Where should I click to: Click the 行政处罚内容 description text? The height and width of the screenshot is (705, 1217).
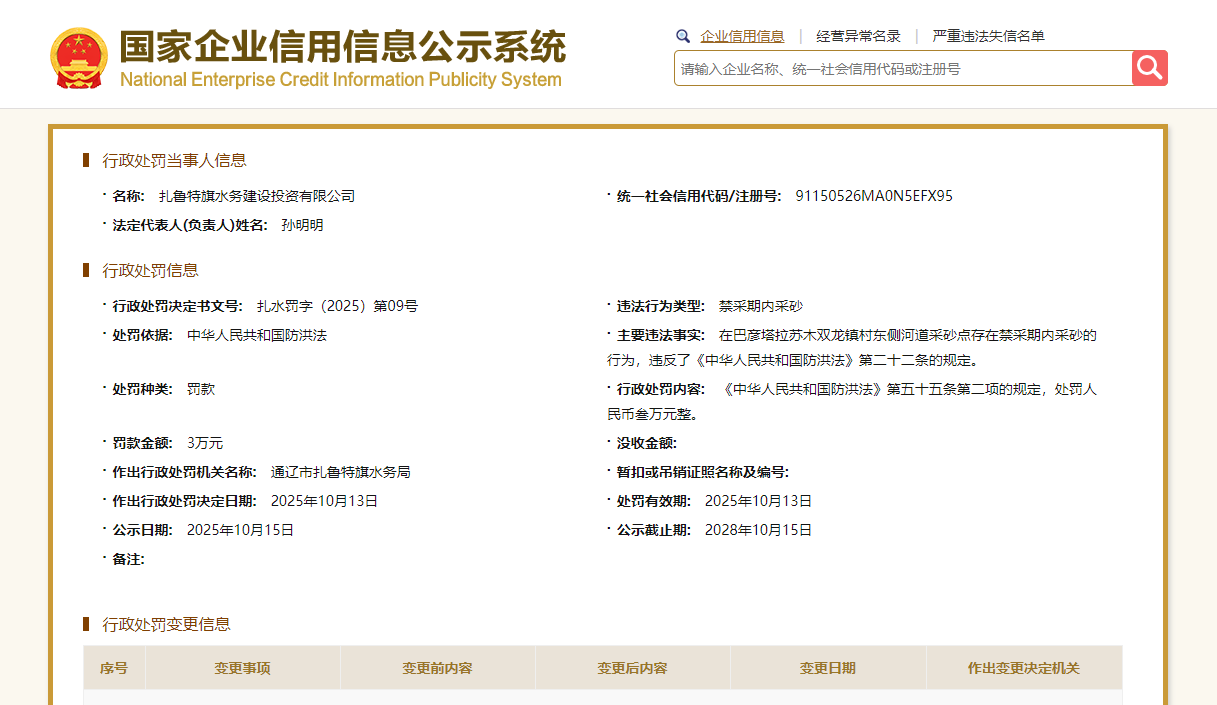point(852,401)
